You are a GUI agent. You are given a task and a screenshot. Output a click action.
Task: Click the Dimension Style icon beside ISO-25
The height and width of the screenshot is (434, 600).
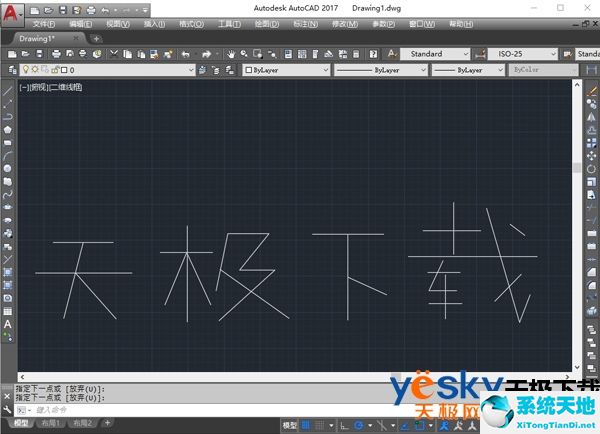(480, 54)
